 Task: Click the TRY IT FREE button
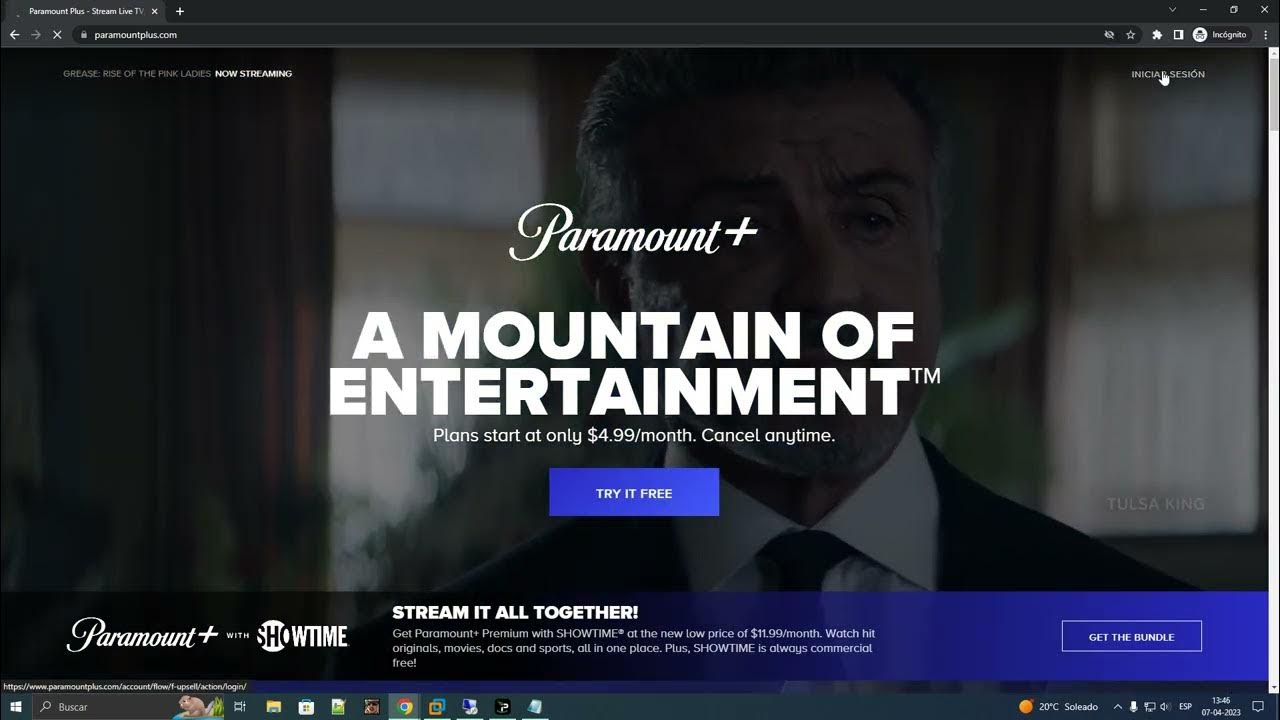point(634,493)
